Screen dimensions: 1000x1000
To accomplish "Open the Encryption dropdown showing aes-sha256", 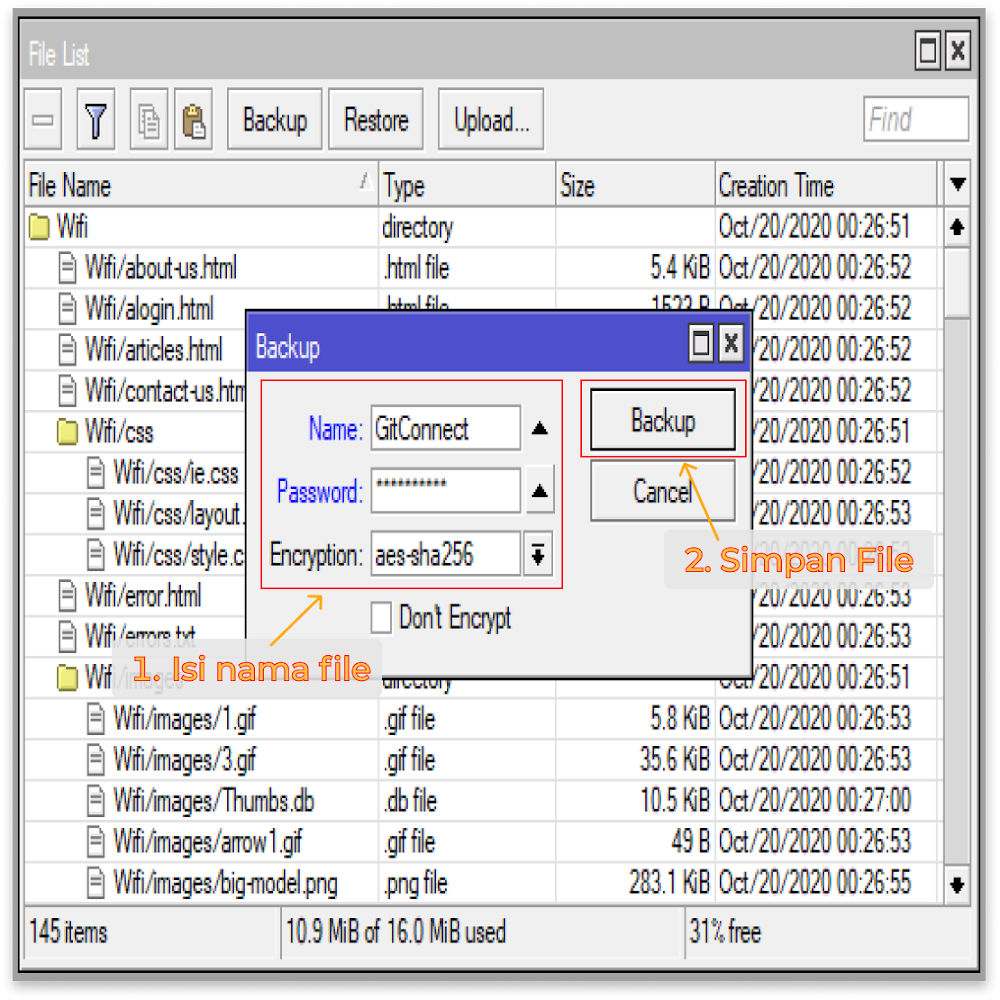I will coord(537,554).
